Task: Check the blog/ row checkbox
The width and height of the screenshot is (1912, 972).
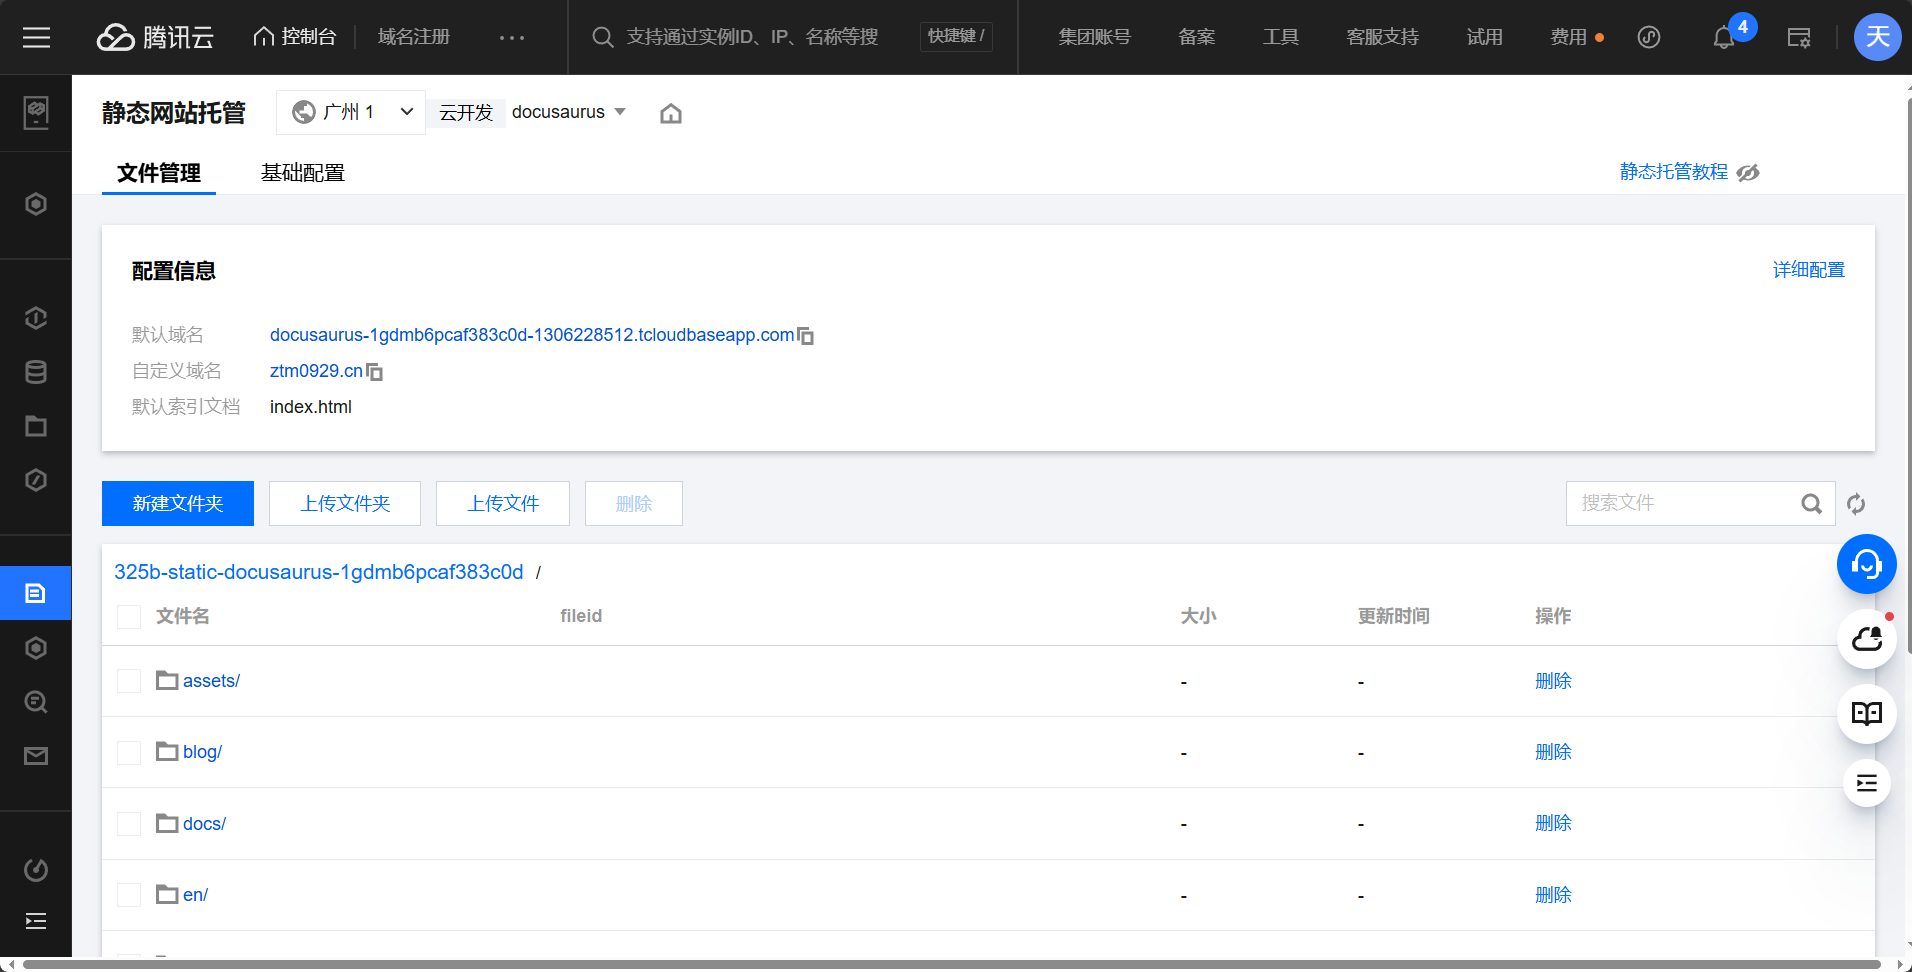Action: 129,752
